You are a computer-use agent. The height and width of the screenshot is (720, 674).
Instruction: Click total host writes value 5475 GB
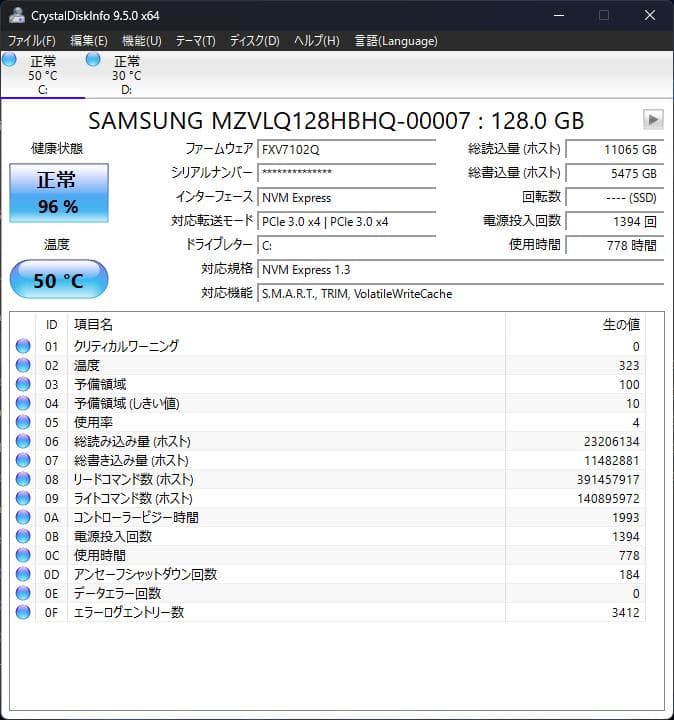click(x=615, y=174)
